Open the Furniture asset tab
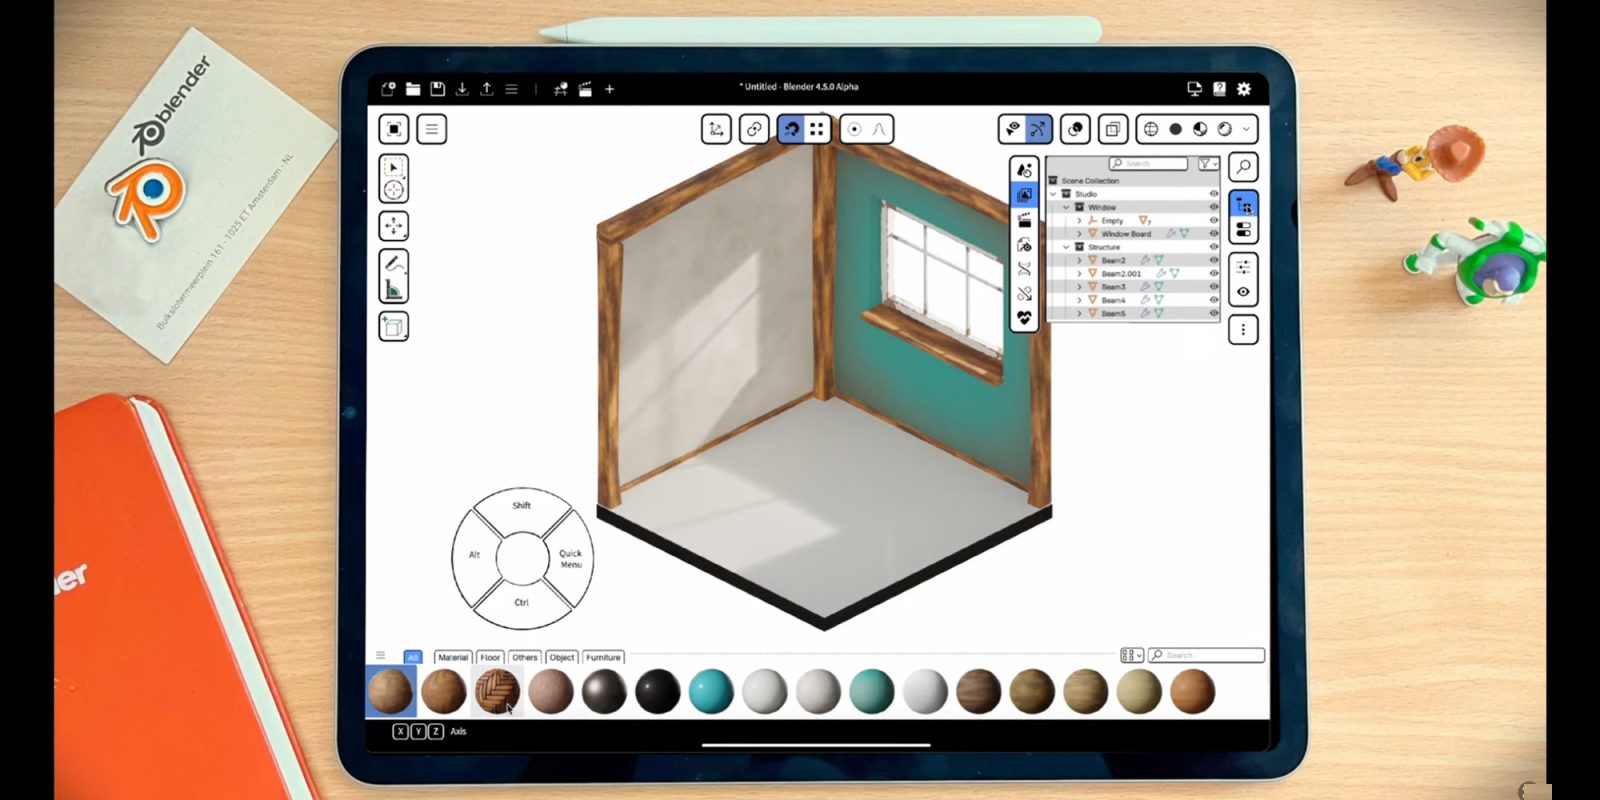The image size is (1600, 800). (603, 657)
